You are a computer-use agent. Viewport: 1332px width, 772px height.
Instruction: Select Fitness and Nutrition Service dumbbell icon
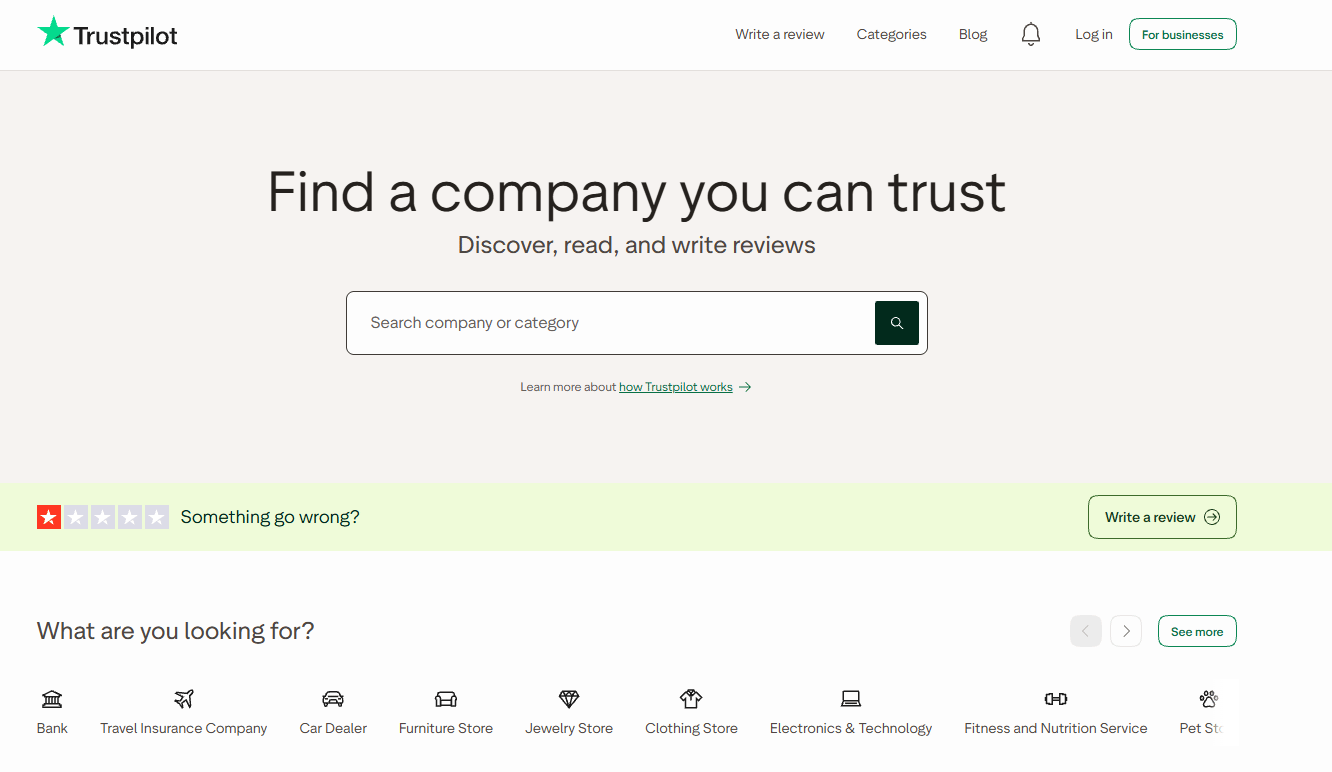coord(1056,699)
